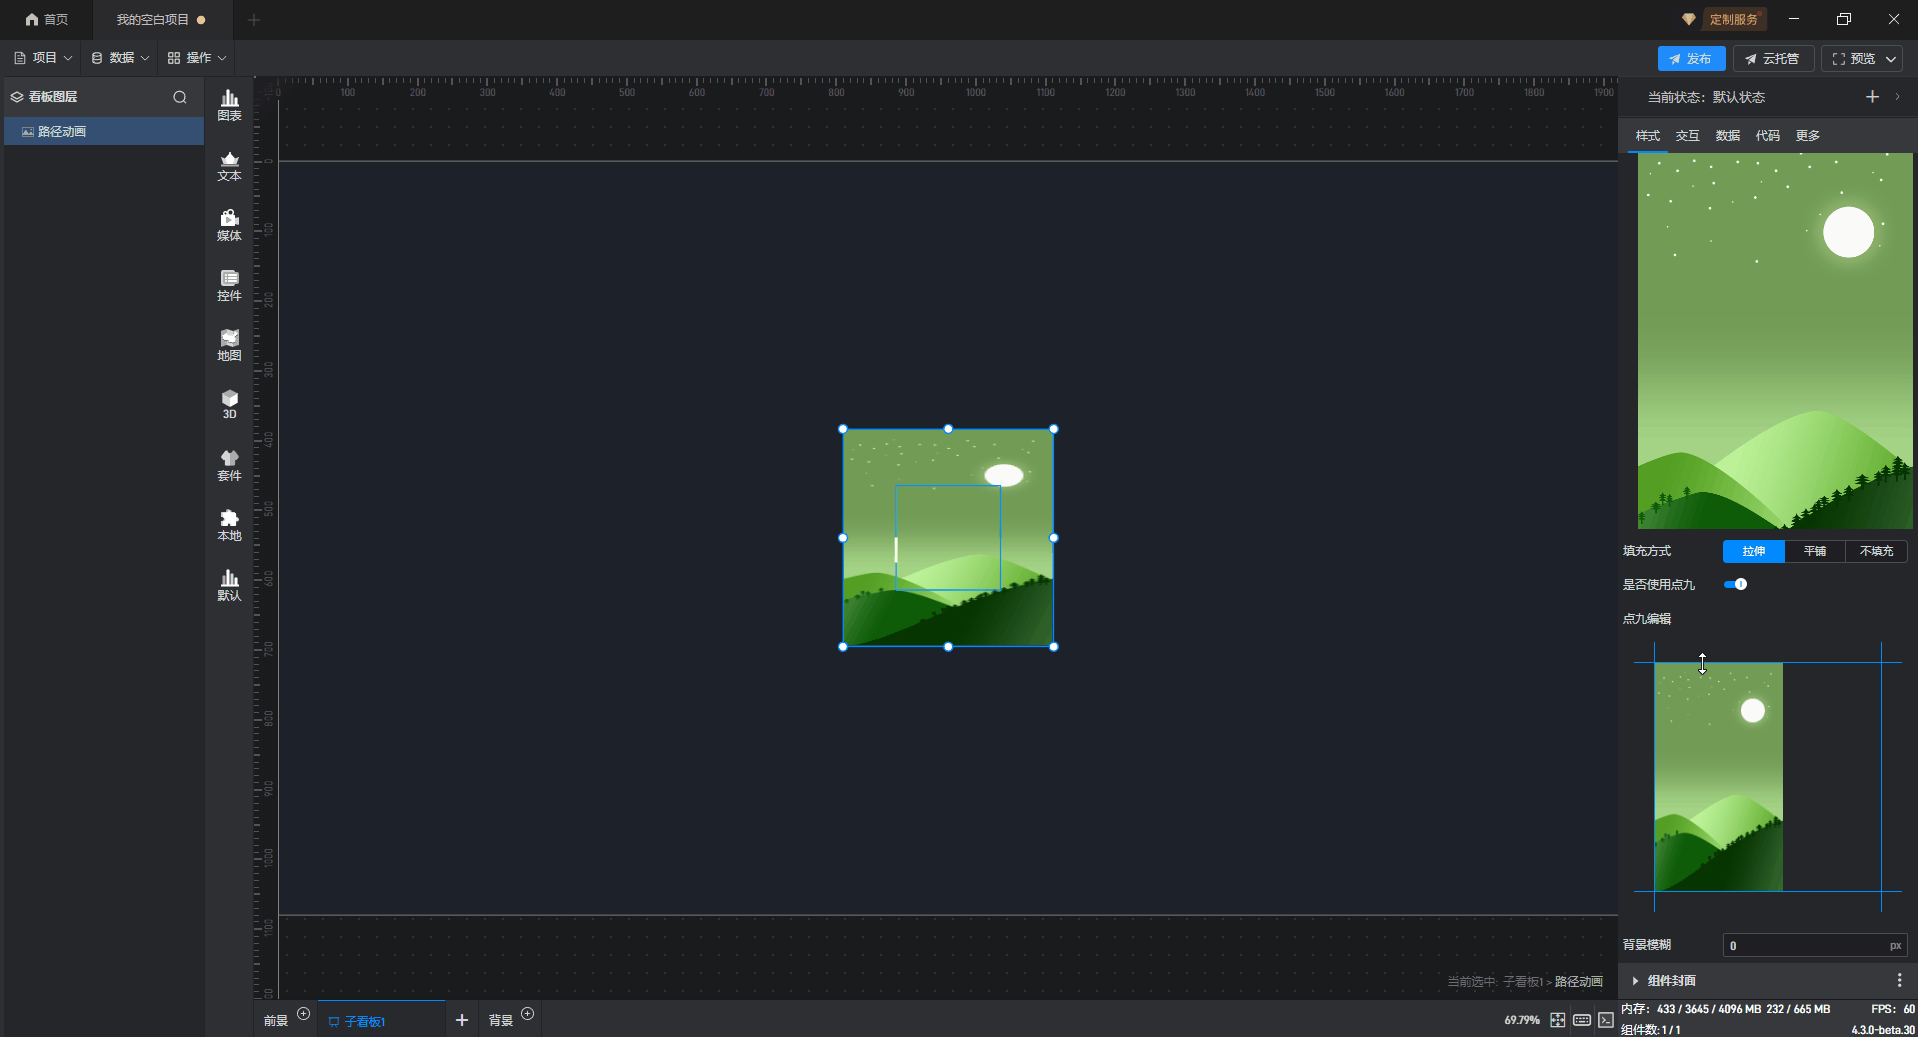This screenshot has width=1918, height=1037.
Task: Open the 图表 chart components panel
Action: [x=229, y=105]
